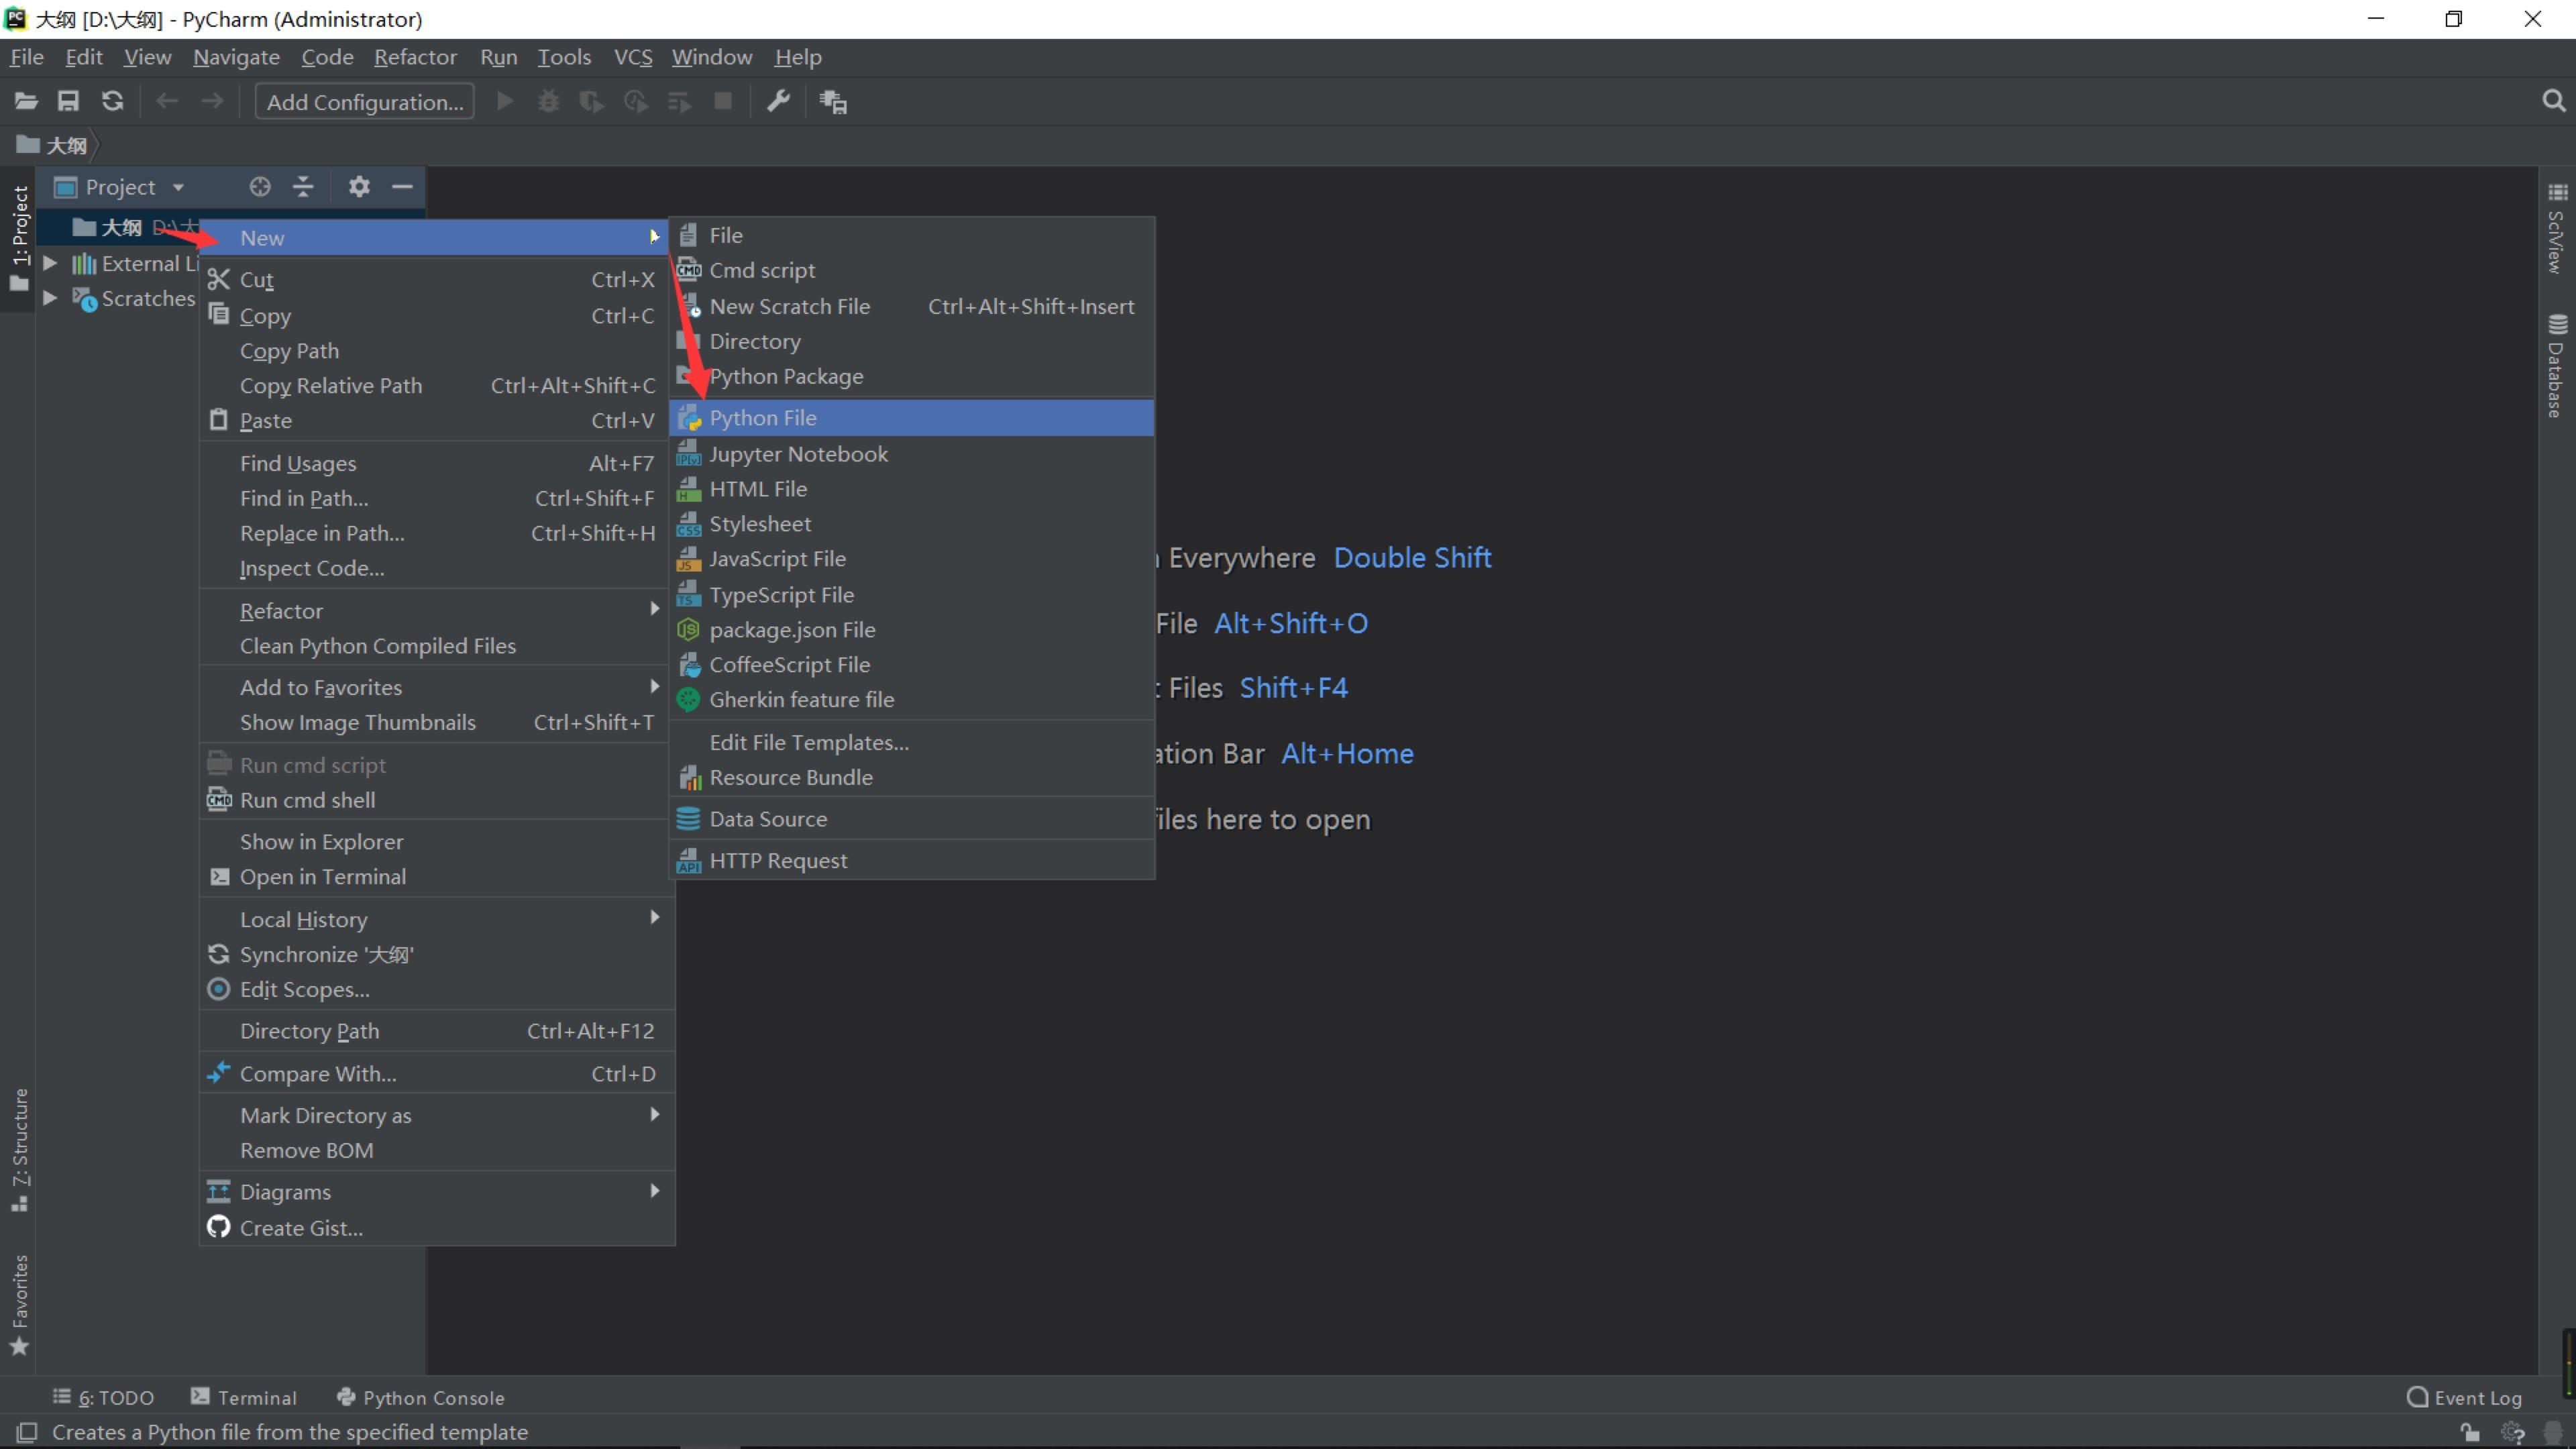Click the Save All disk icon
The image size is (2576, 1449).
[68, 101]
